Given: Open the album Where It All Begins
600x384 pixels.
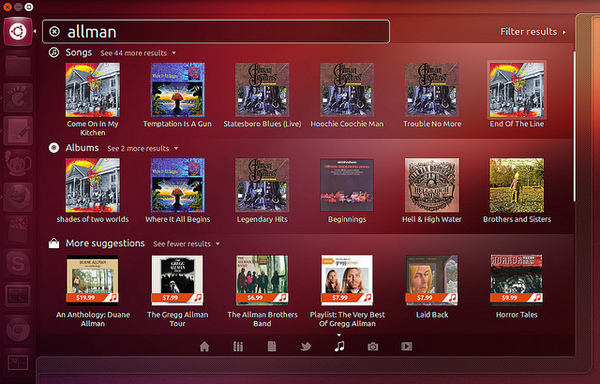Looking at the screenshot, I should tap(178, 190).
